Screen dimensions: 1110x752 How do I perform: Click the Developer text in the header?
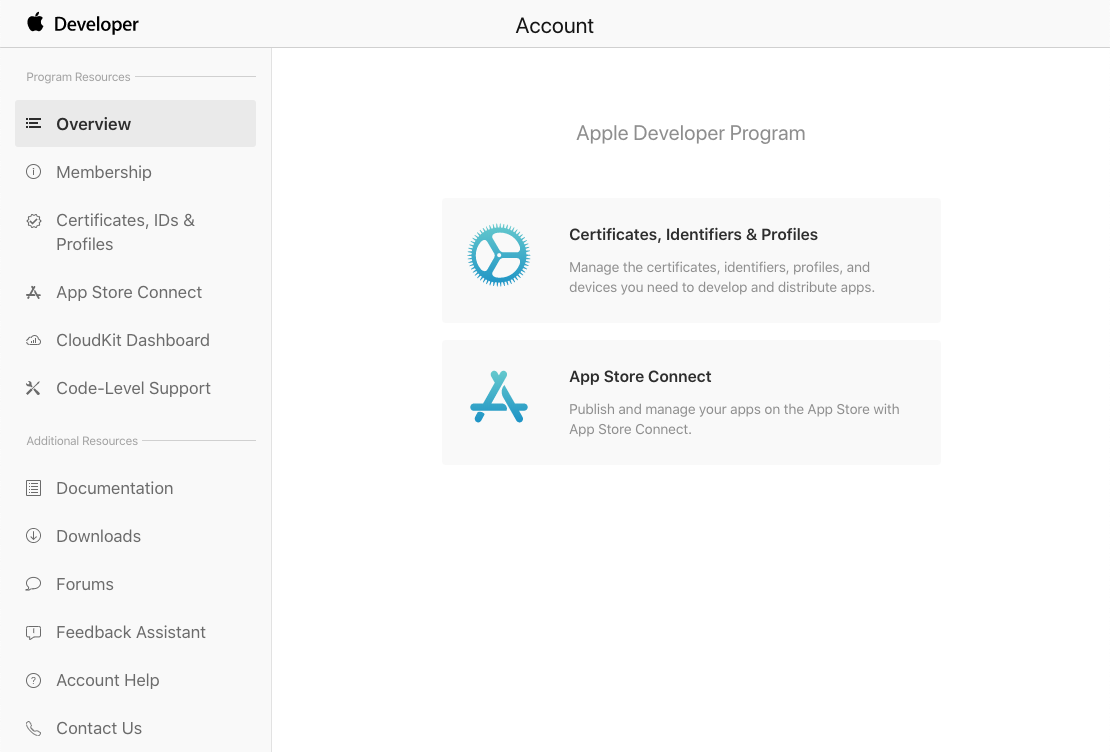[96, 24]
